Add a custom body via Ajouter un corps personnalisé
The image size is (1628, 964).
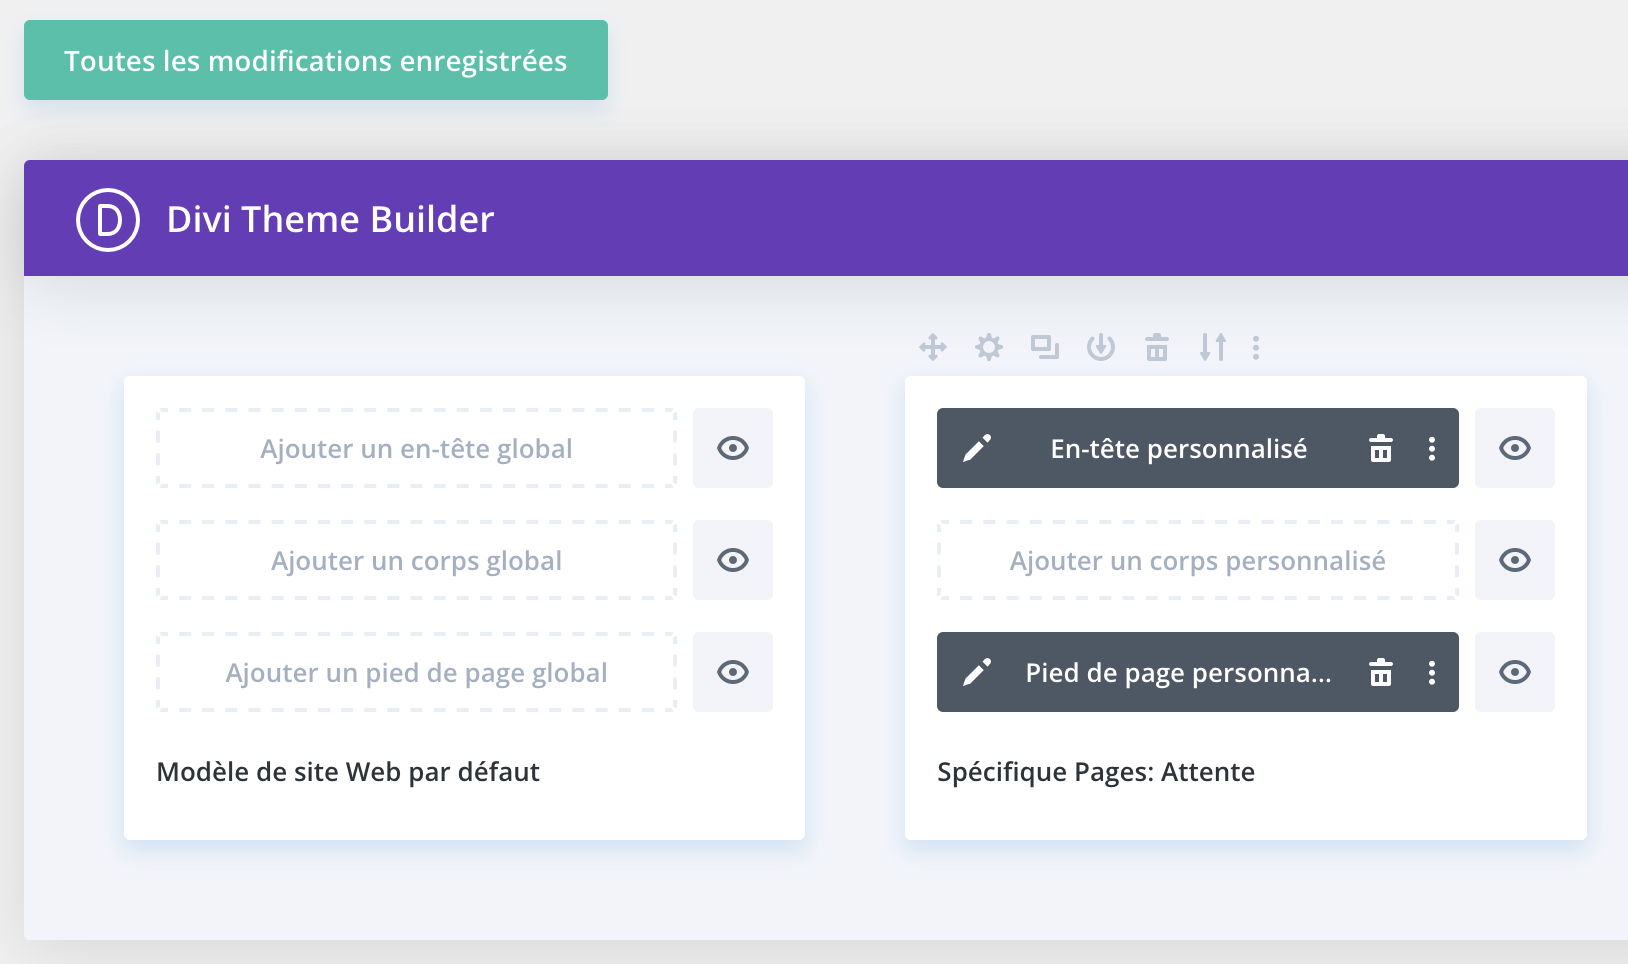click(1197, 560)
